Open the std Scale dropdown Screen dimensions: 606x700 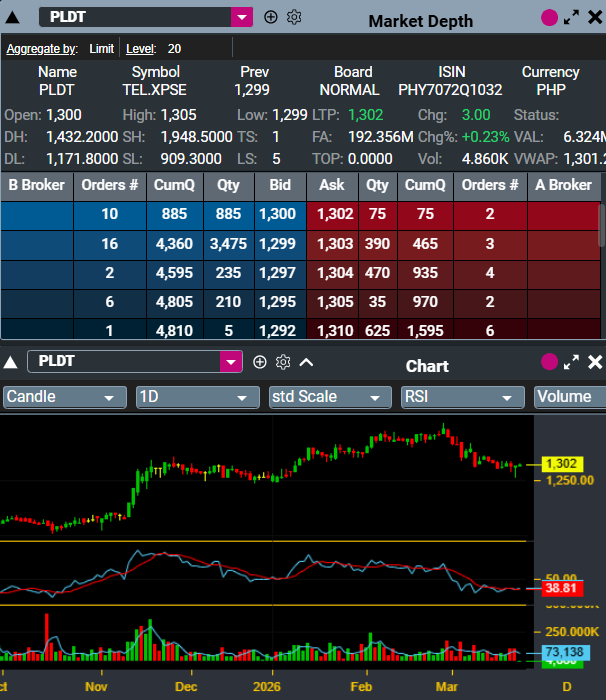(x=330, y=397)
